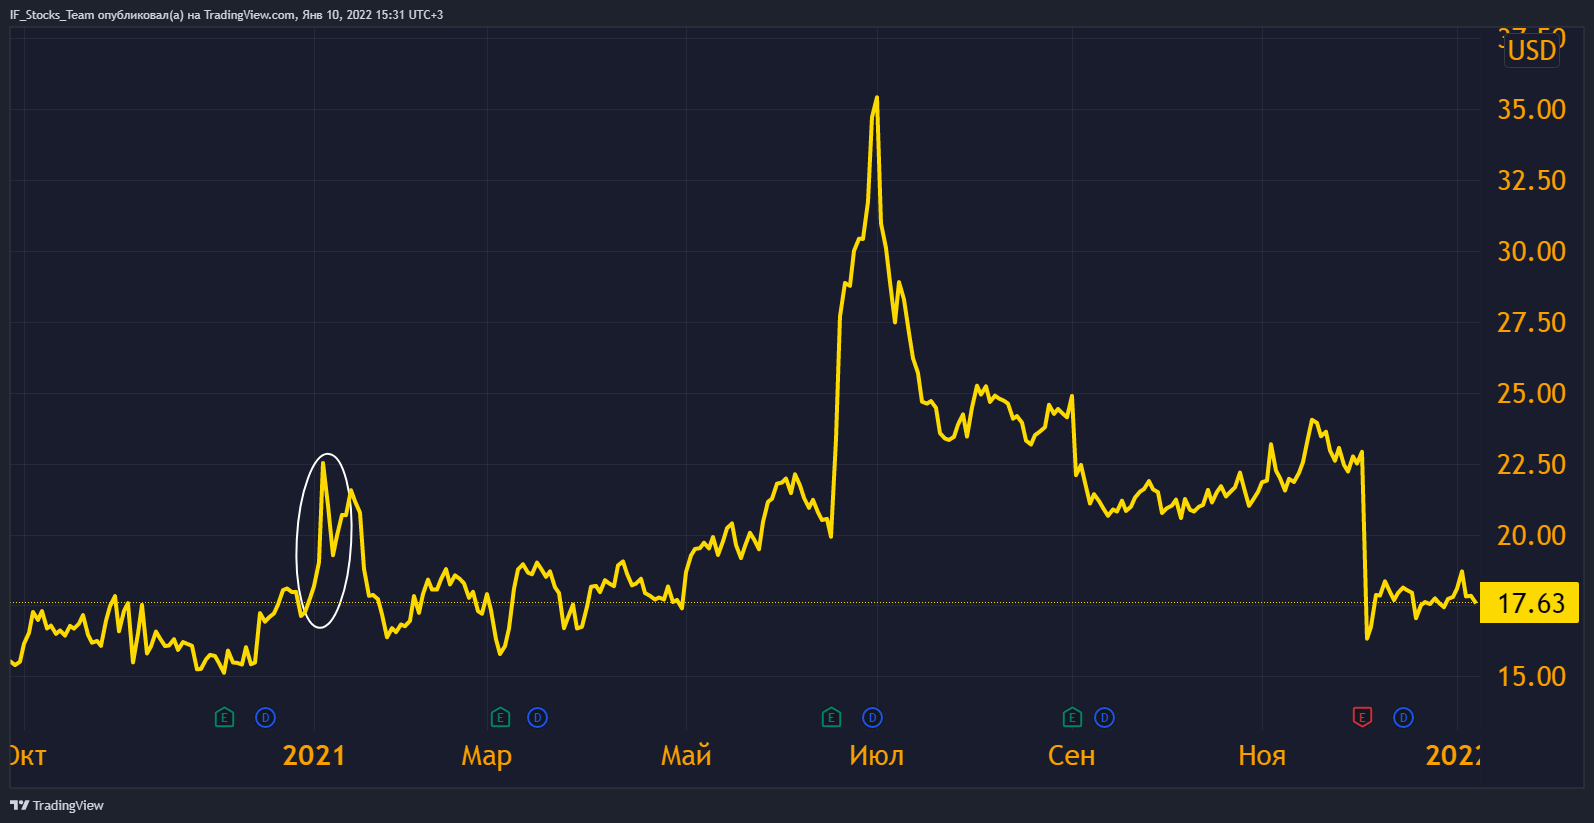The width and height of the screenshot is (1594, 823).
Task: Open the red earnings marker after Ноя
Action: [x=1362, y=717]
